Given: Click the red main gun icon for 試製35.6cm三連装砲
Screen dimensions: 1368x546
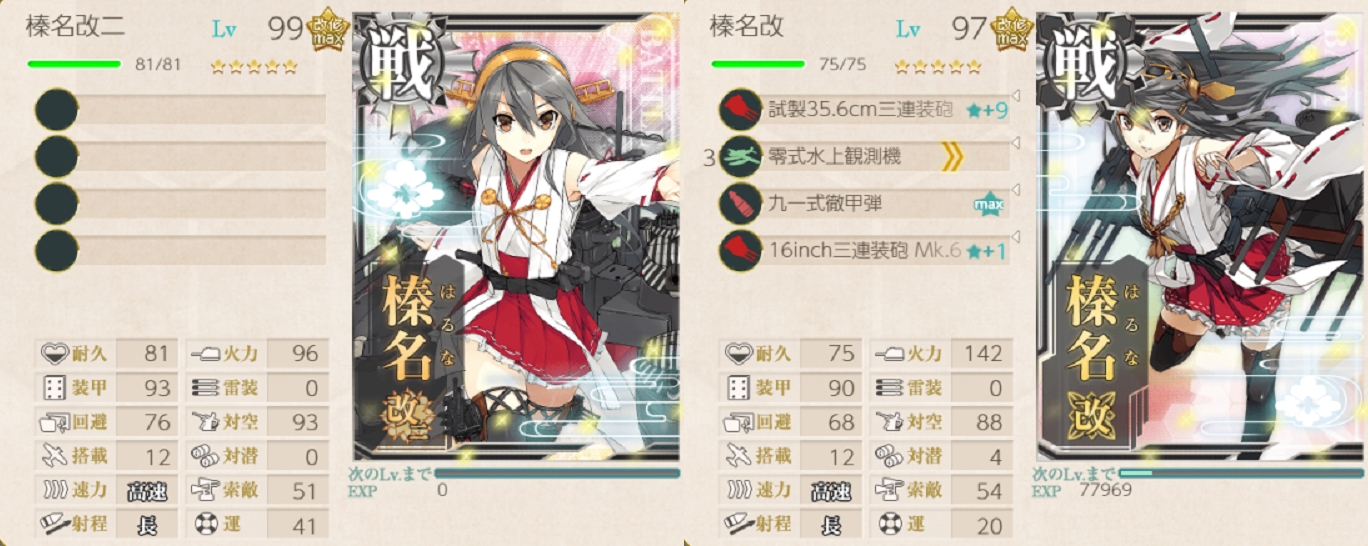Looking at the screenshot, I should click(741, 108).
